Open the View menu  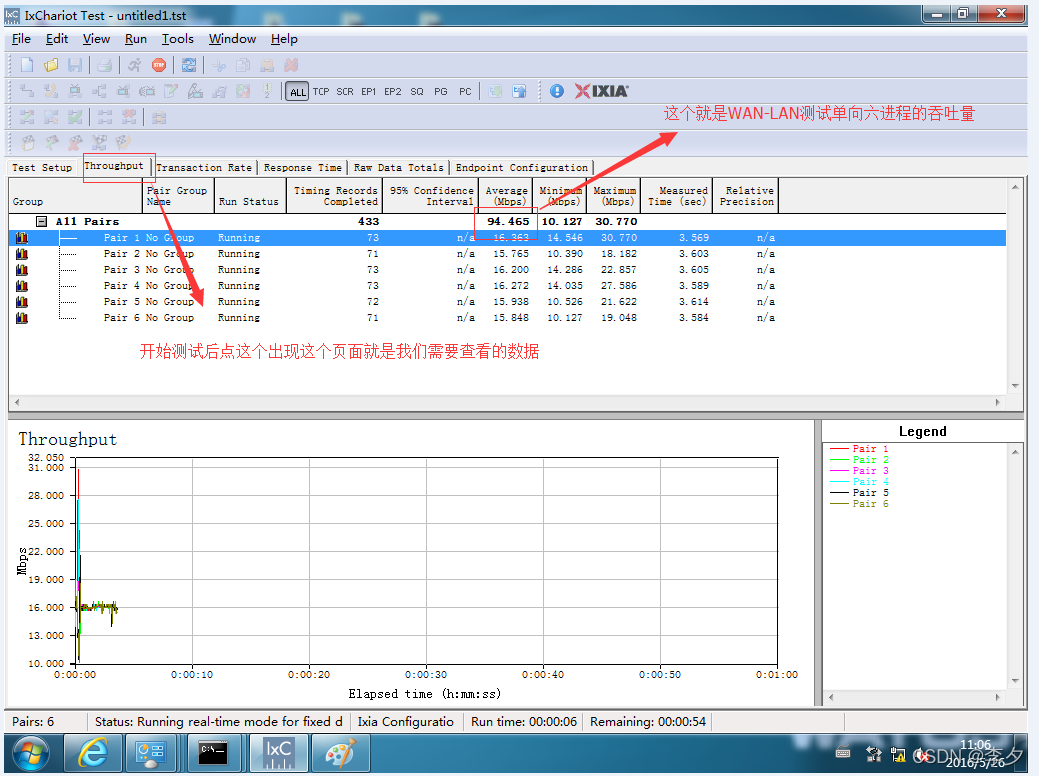click(96, 39)
